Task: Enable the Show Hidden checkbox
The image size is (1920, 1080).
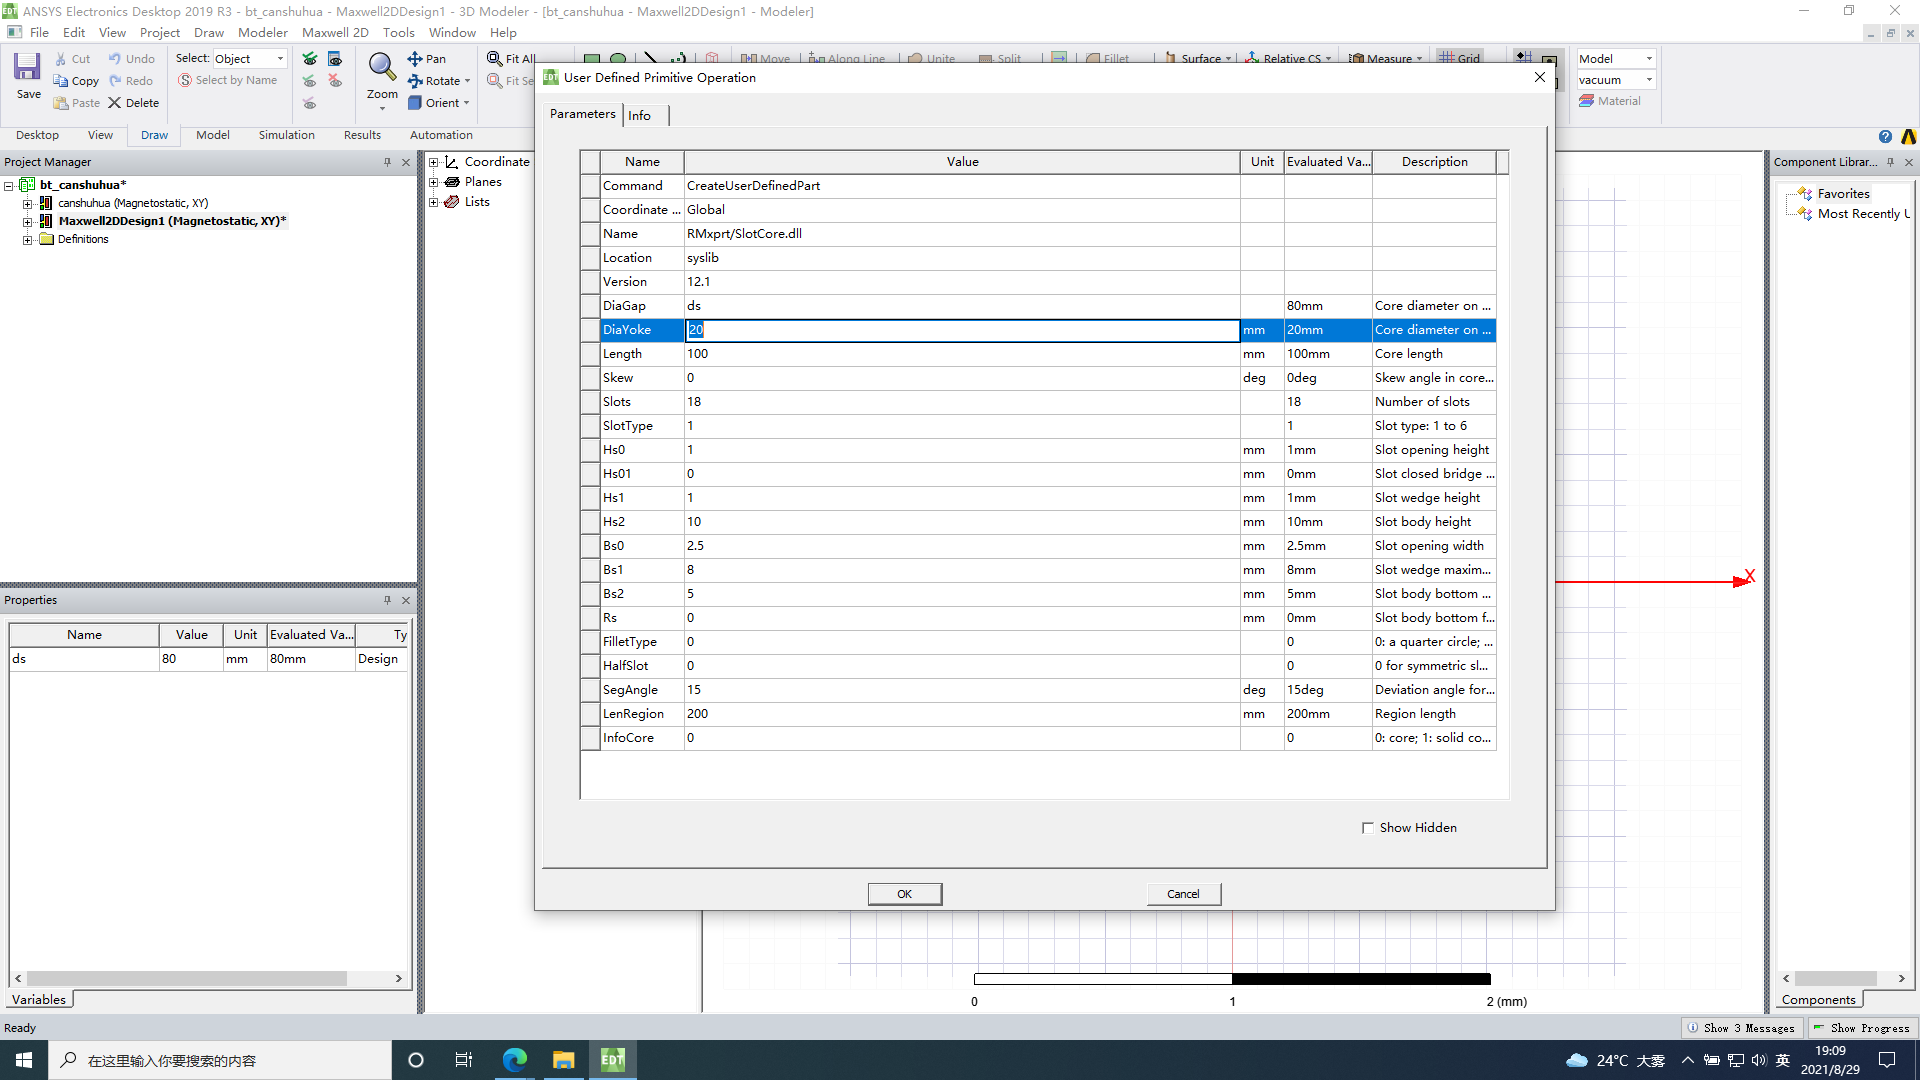Action: 1368,828
